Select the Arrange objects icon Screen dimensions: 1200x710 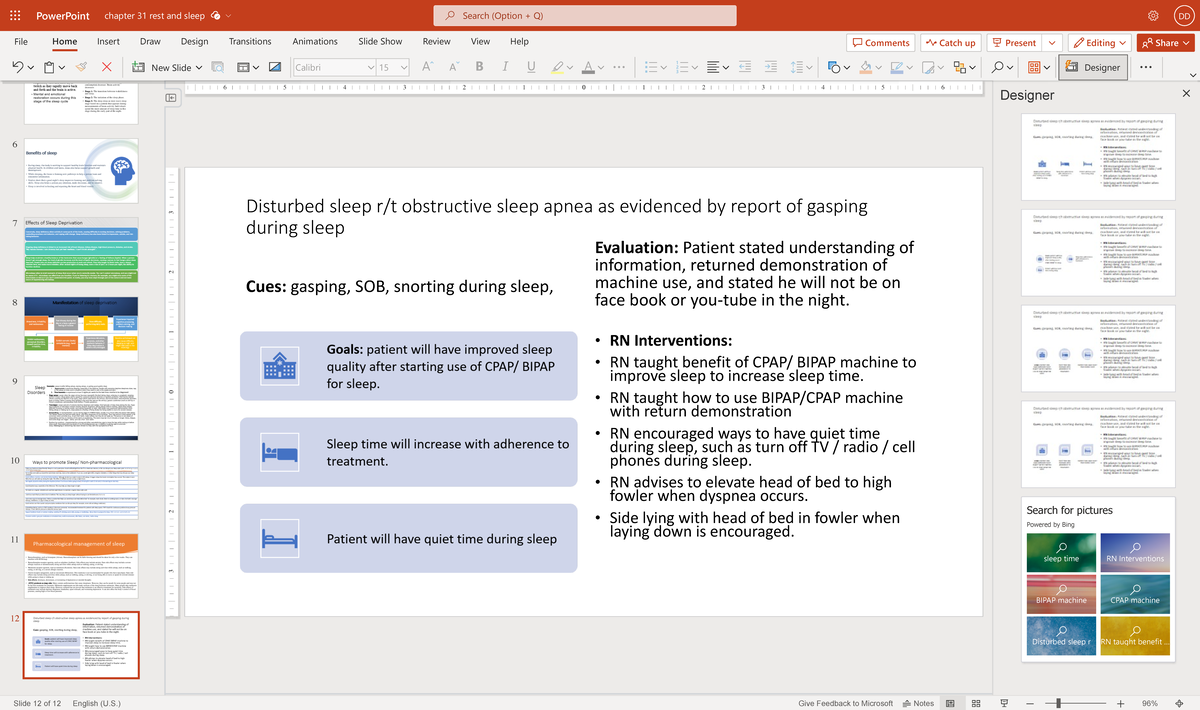pyautogui.click(x=960, y=67)
